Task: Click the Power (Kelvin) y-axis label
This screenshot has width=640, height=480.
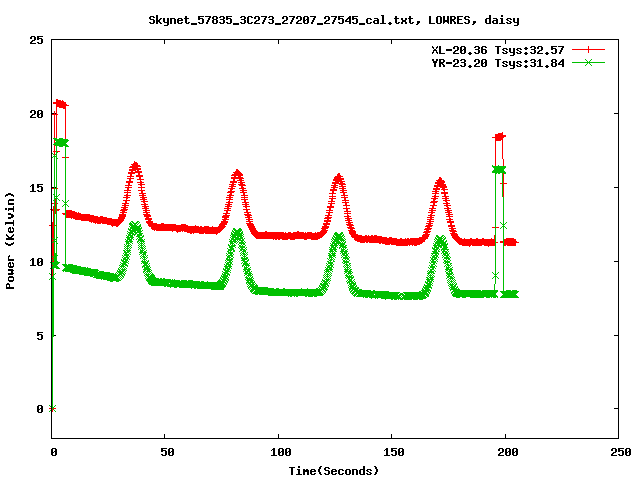Action: 10,240
